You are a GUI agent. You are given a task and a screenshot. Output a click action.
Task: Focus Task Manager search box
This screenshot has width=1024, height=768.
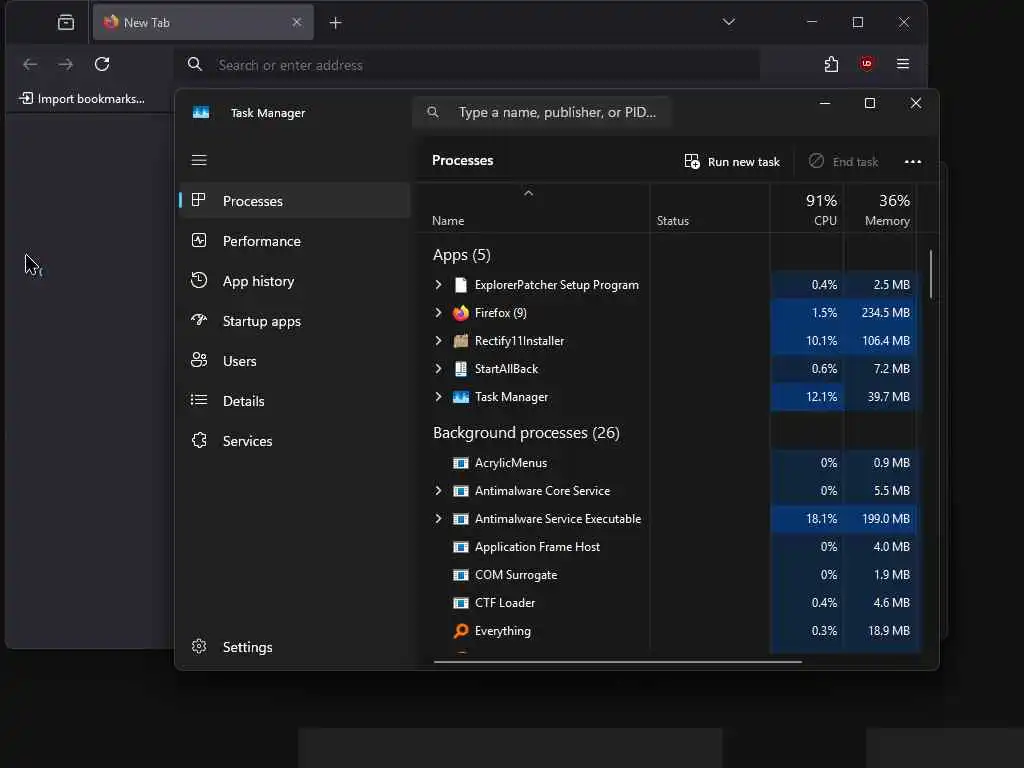click(541, 112)
